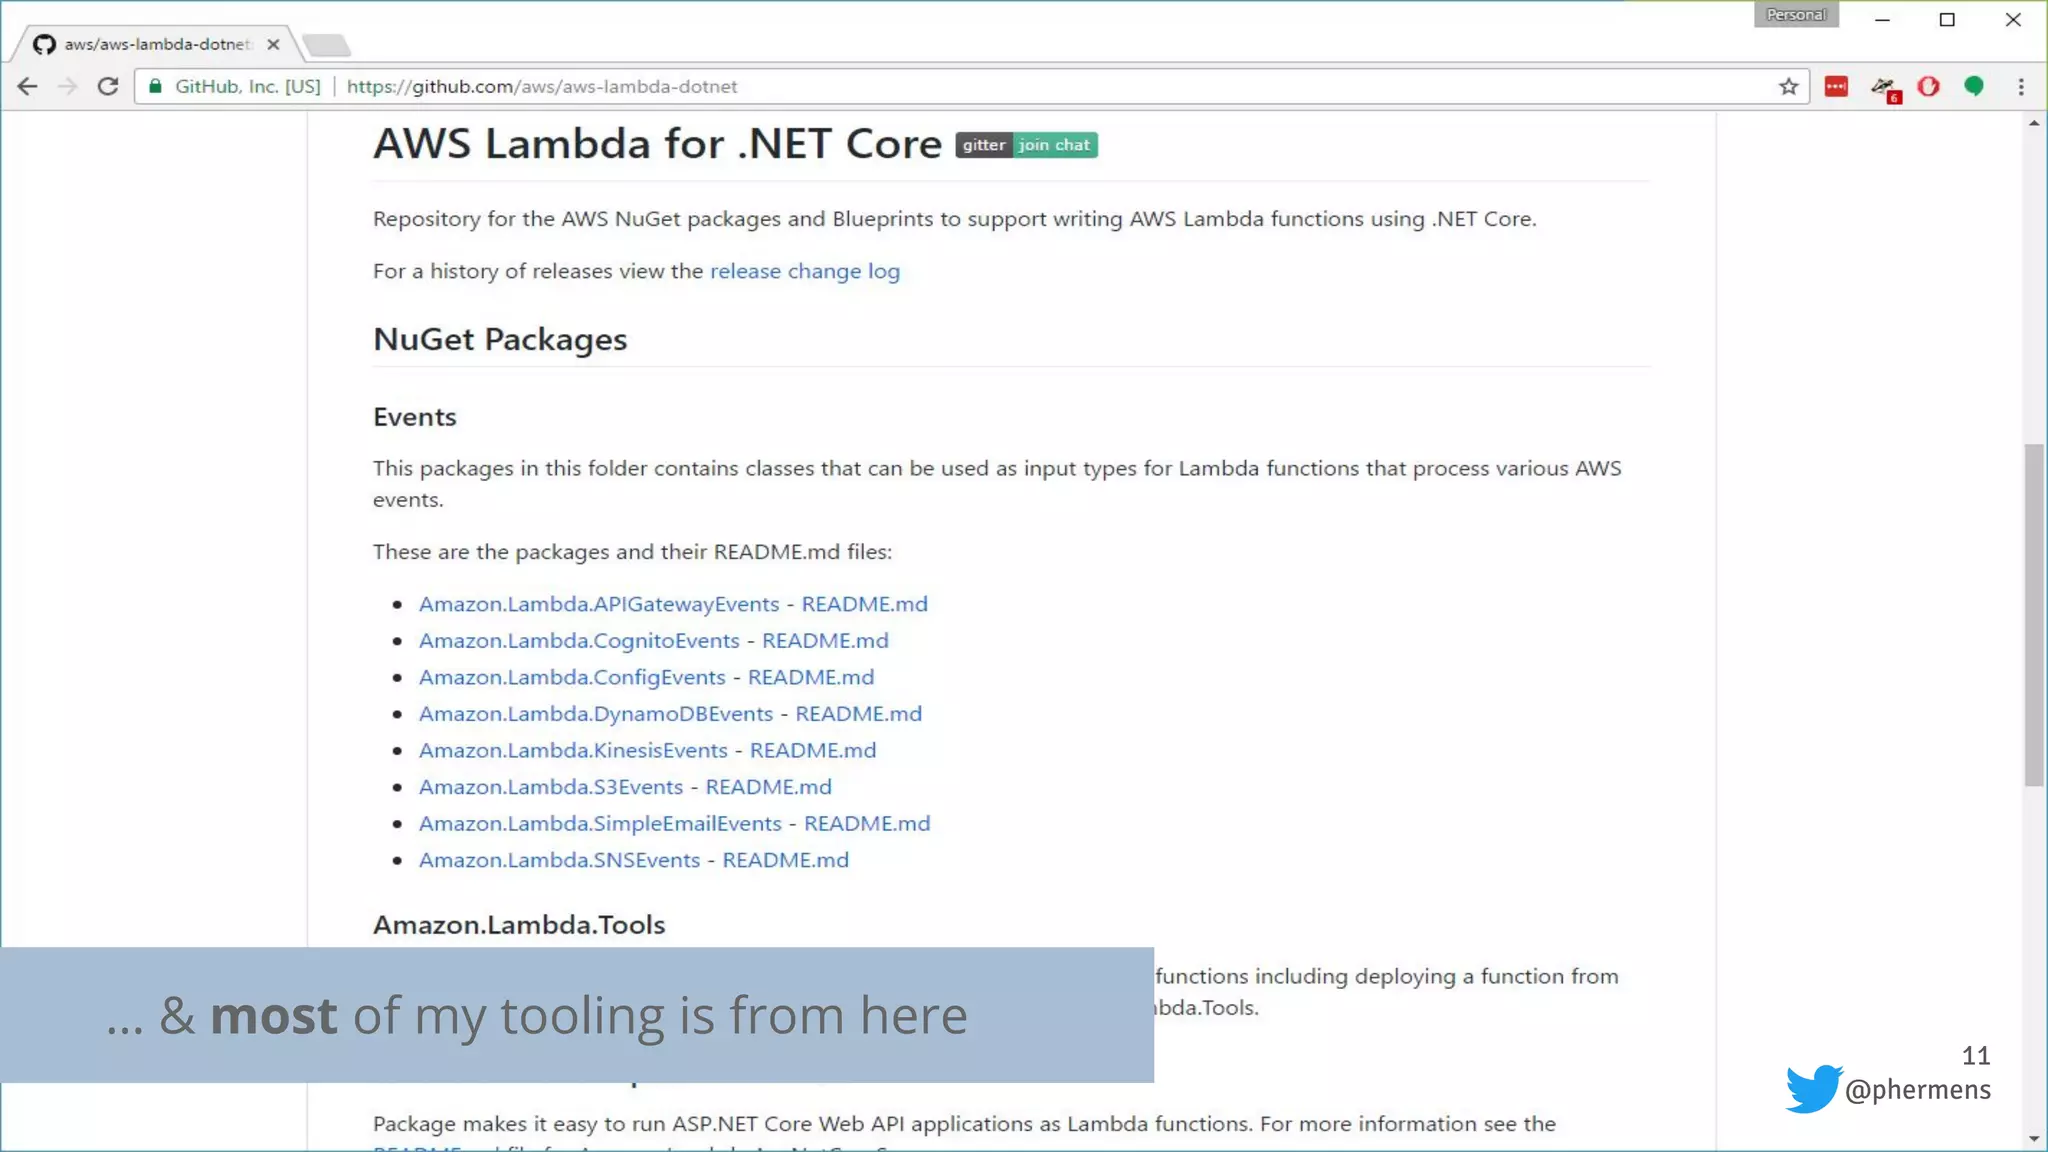Open Amazon.Lambda.APIGatewayEvents link
The width and height of the screenshot is (2048, 1152).
[x=598, y=604]
